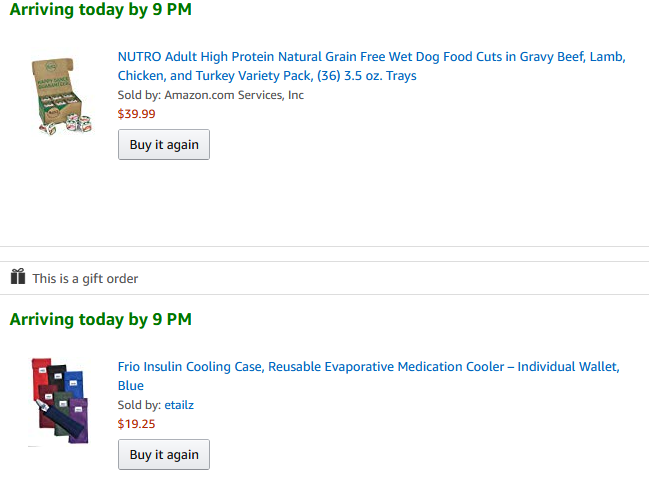The height and width of the screenshot is (499, 649).
Task: Click the gift box icon
Action: point(17,277)
